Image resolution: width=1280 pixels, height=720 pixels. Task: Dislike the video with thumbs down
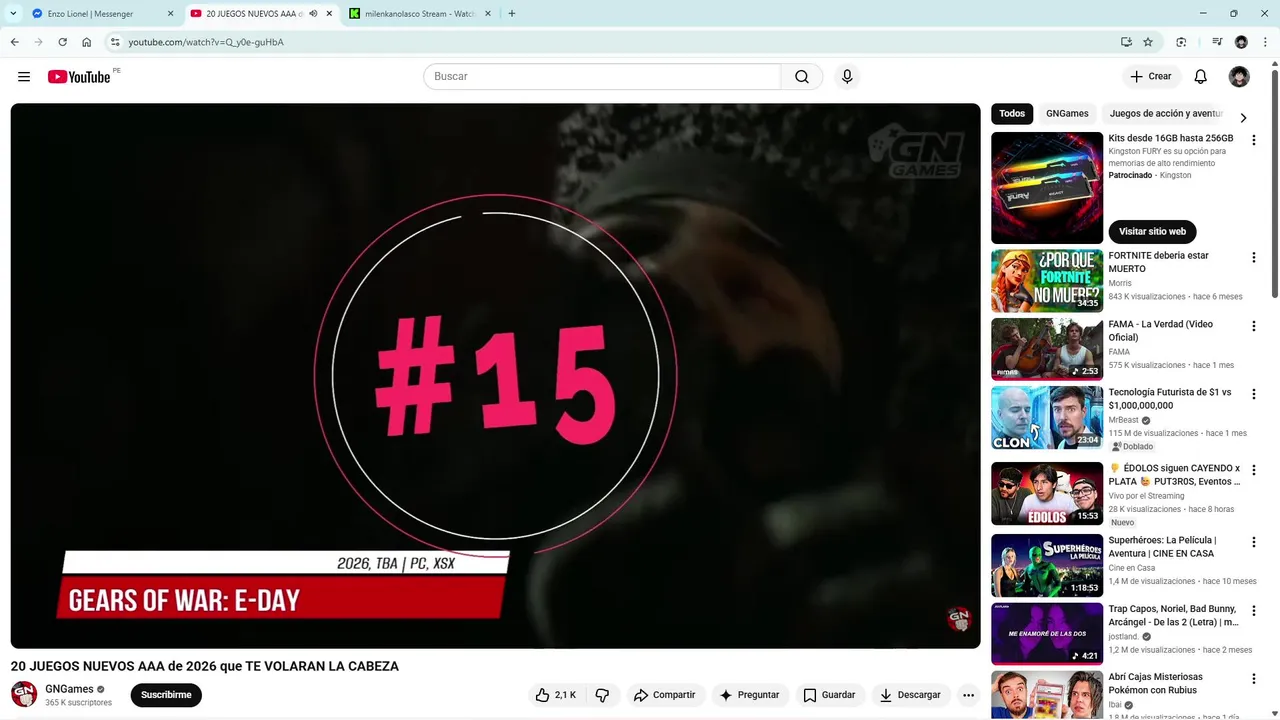coord(602,695)
